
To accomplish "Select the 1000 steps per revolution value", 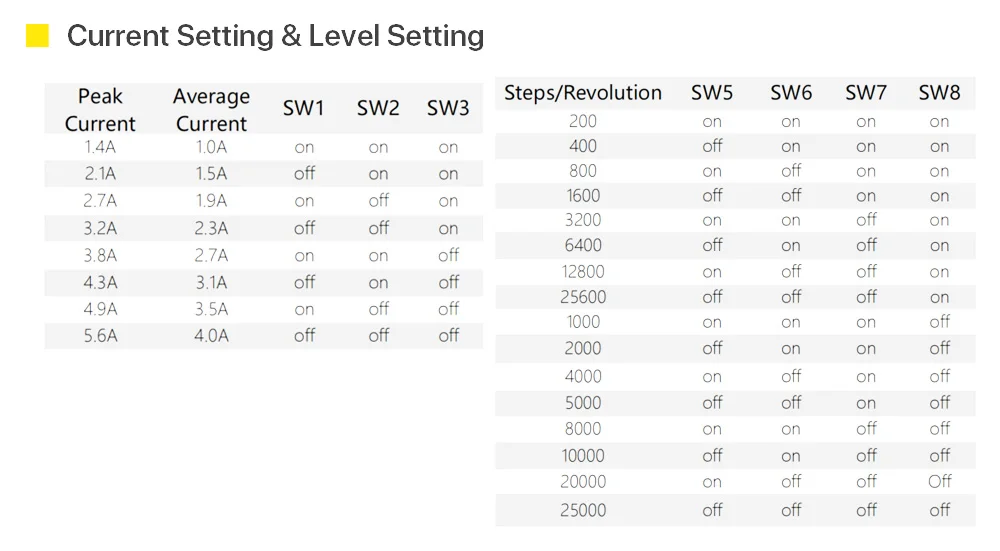I will coord(583,322).
